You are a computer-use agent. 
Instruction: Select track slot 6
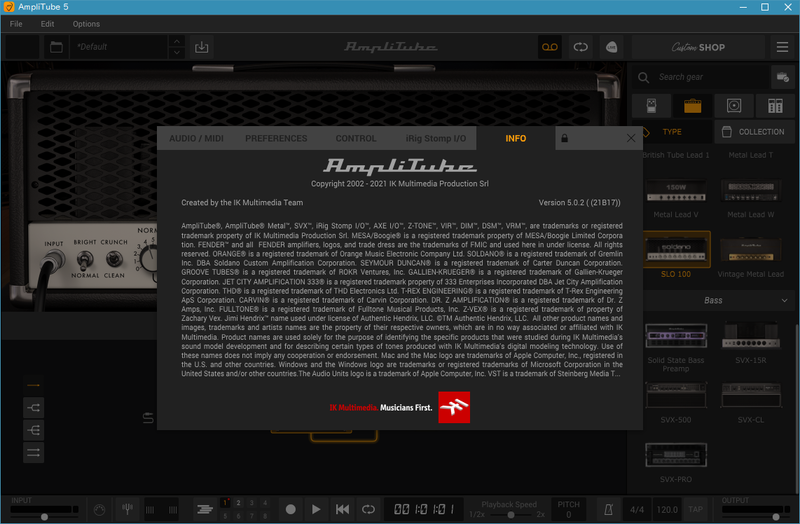point(238,516)
